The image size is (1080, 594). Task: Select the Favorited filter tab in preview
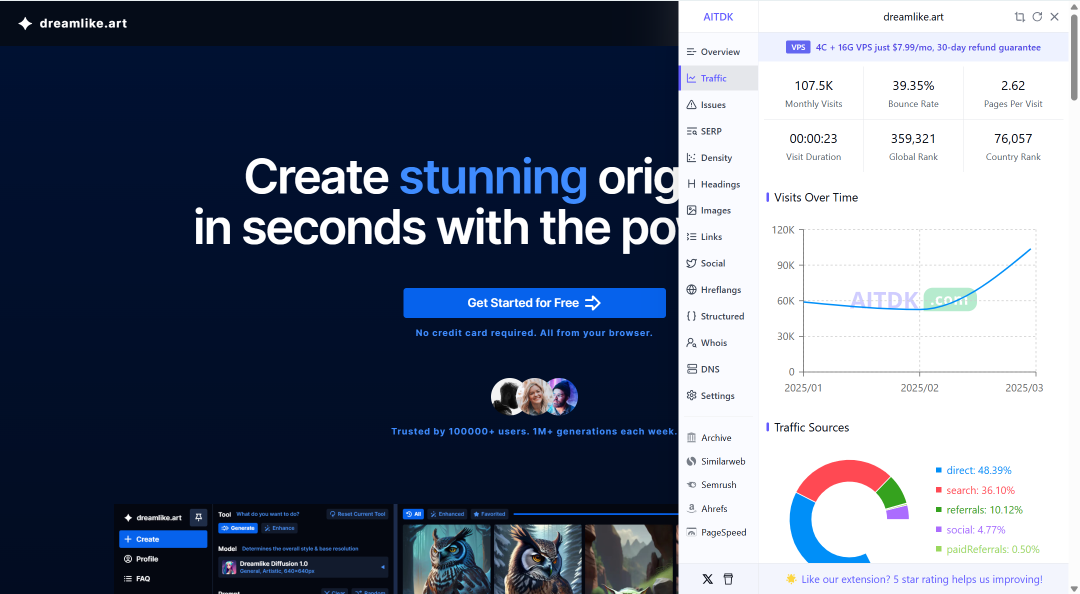[x=490, y=514]
